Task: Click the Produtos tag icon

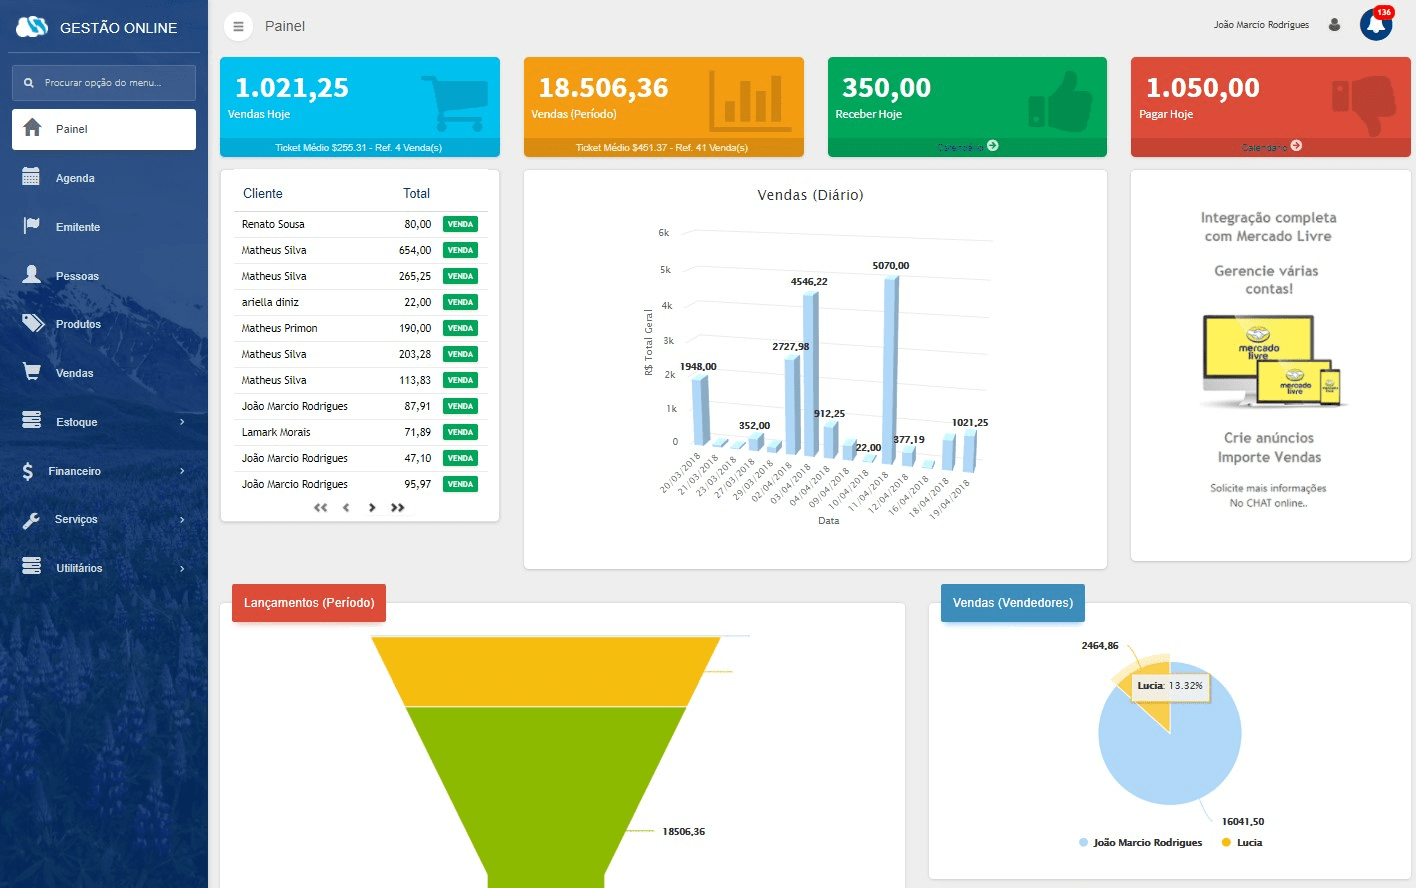Action: (x=33, y=324)
